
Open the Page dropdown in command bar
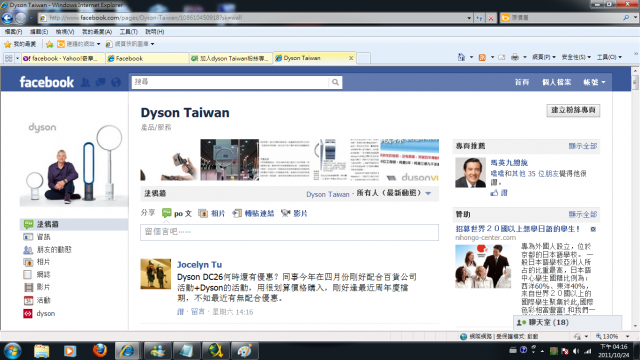(x=543, y=57)
